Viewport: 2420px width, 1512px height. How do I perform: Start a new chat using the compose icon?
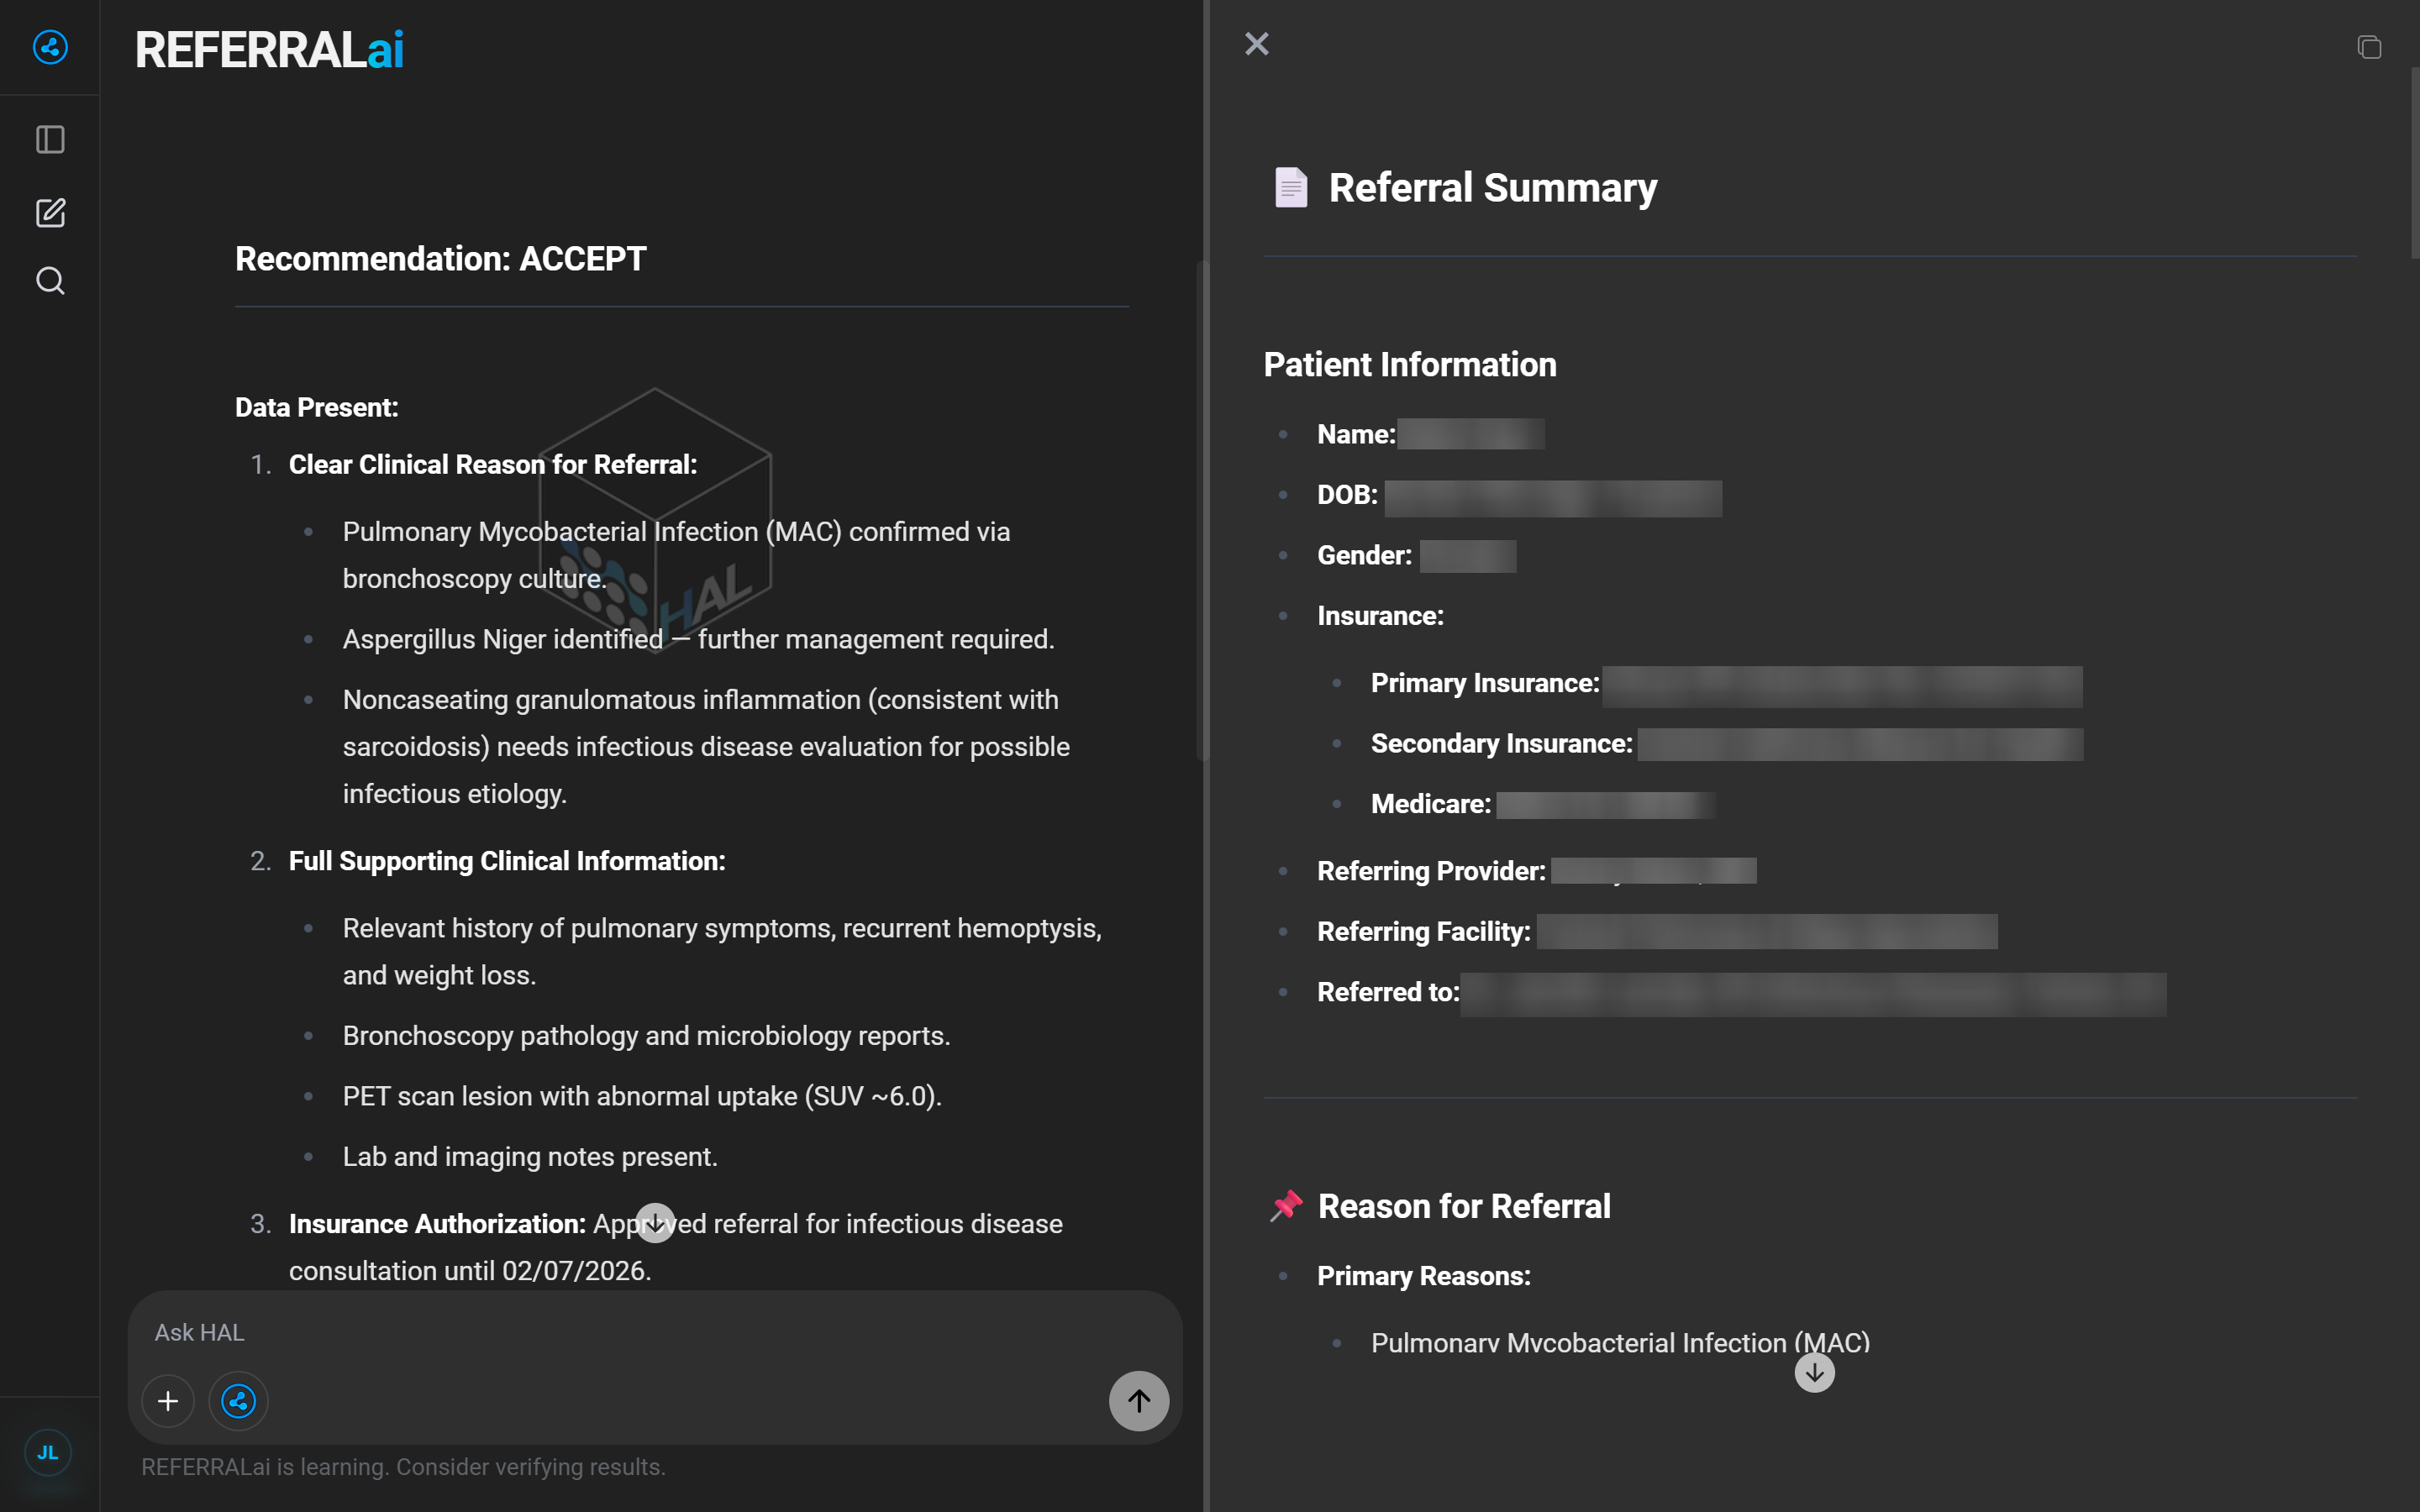click(x=49, y=212)
